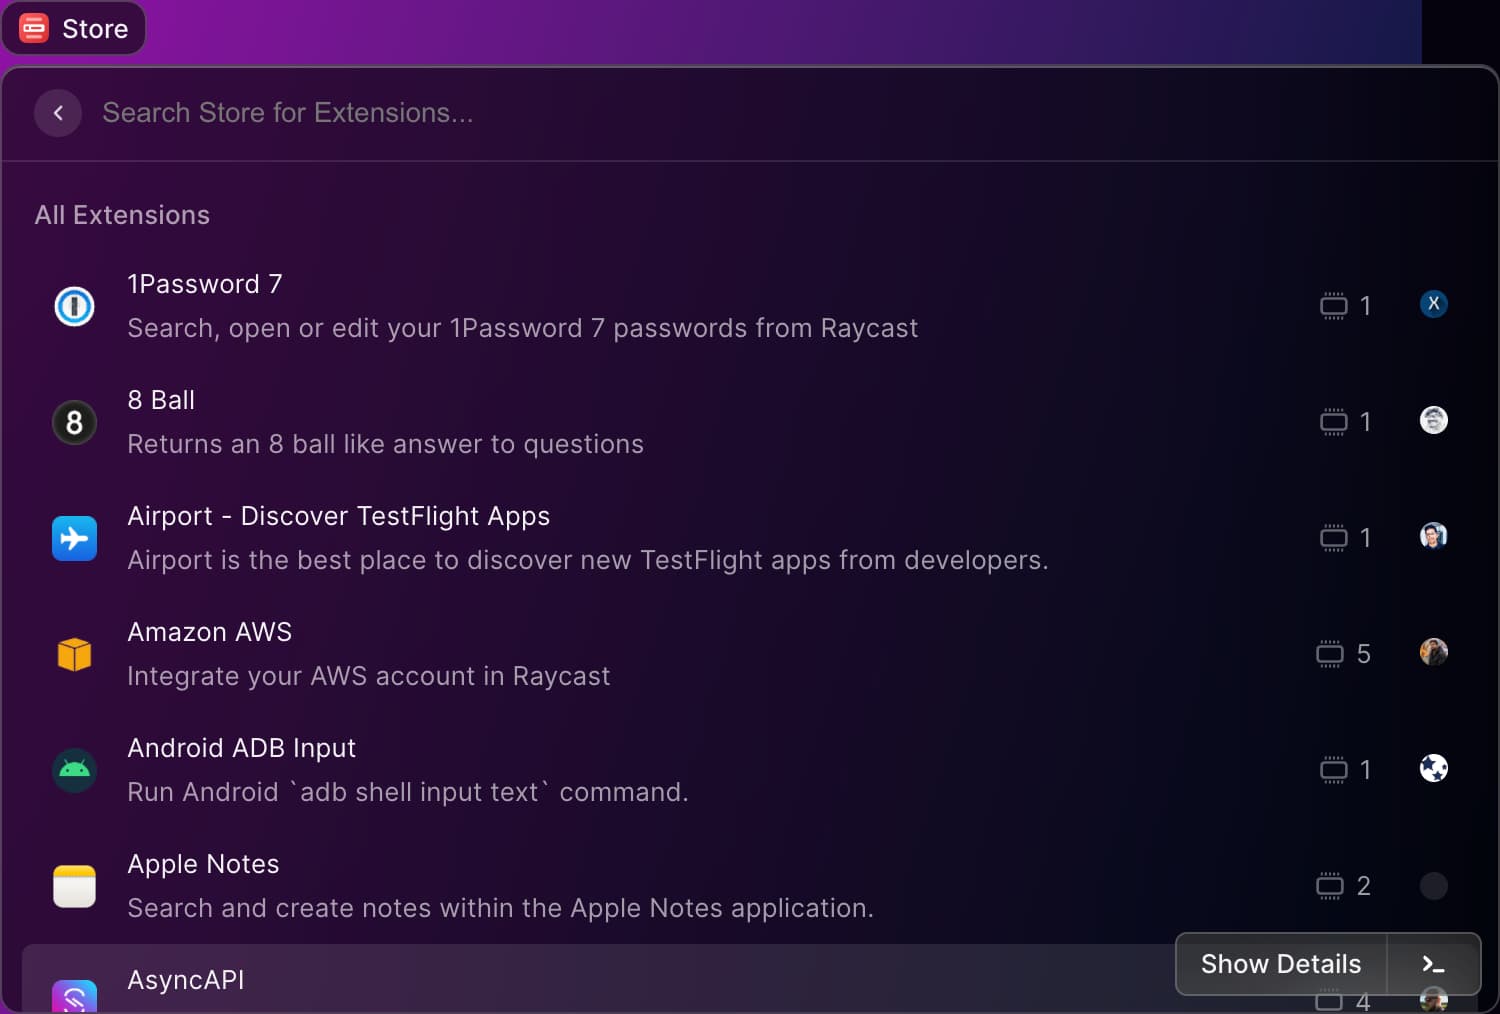Click the 1Password 7 extension icon

[x=74, y=306]
